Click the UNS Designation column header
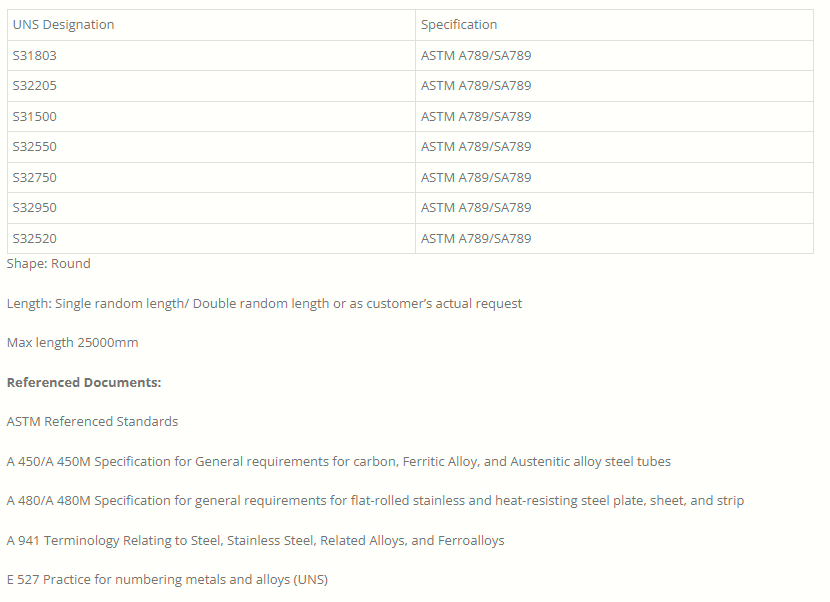 (x=63, y=25)
